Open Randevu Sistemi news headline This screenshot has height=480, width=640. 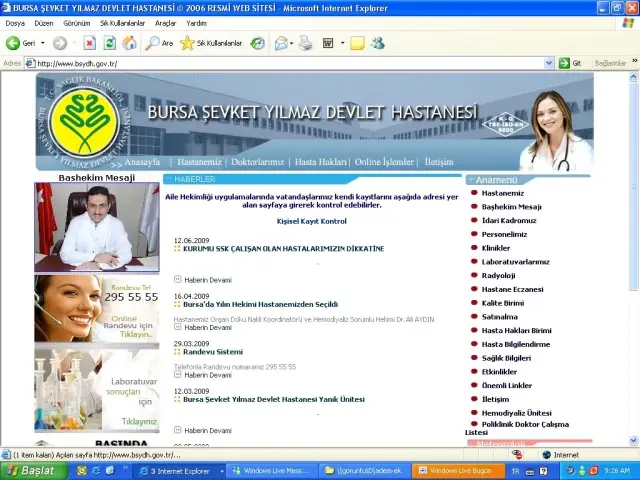click(213, 352)
